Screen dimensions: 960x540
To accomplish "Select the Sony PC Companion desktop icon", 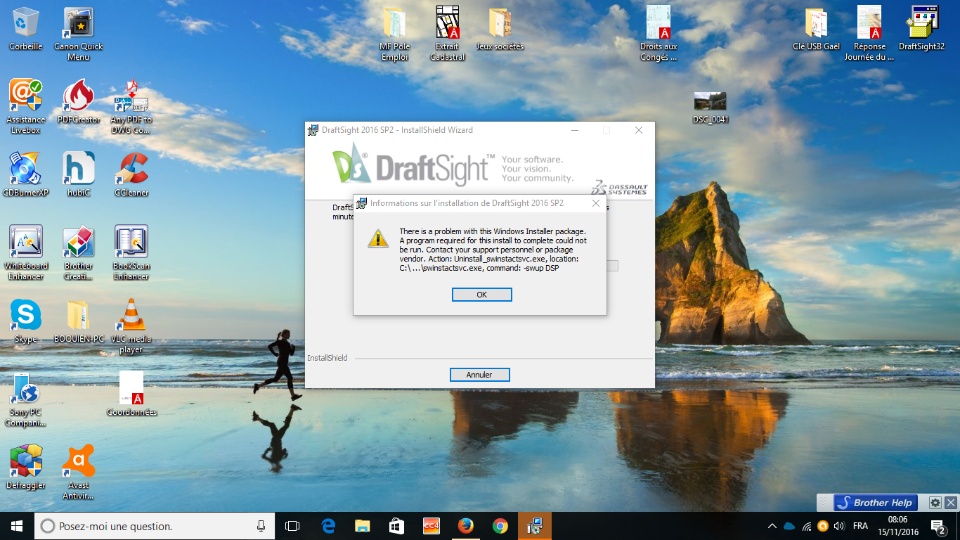I will [x=25, y=399].
